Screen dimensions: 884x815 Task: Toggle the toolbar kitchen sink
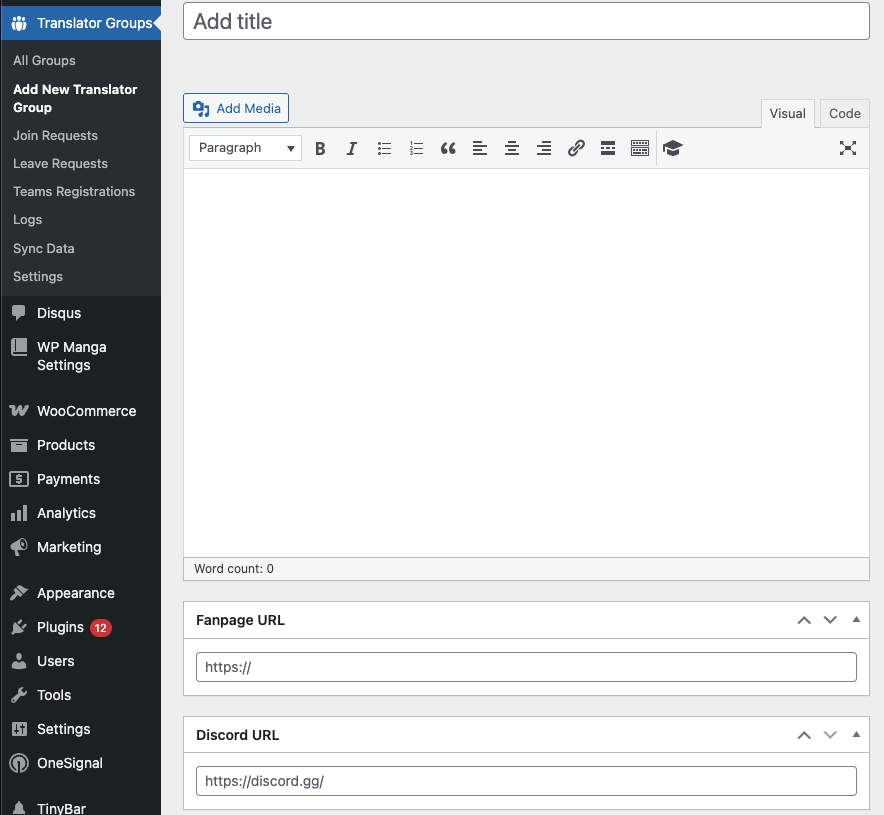point(640,148)
